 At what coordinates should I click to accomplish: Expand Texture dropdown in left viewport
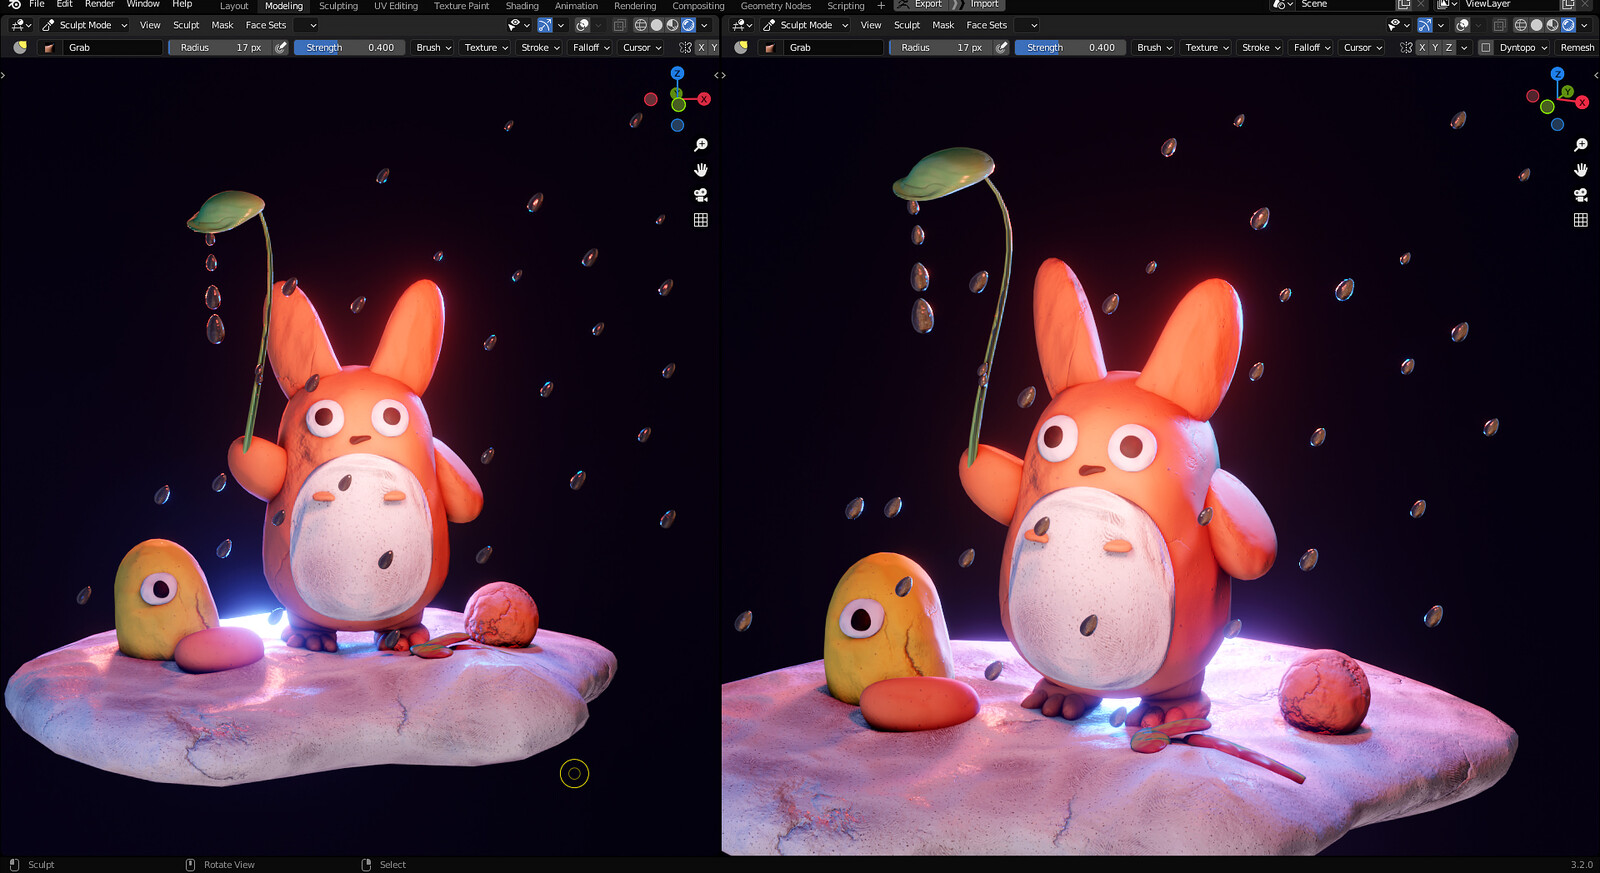point(486,47)
